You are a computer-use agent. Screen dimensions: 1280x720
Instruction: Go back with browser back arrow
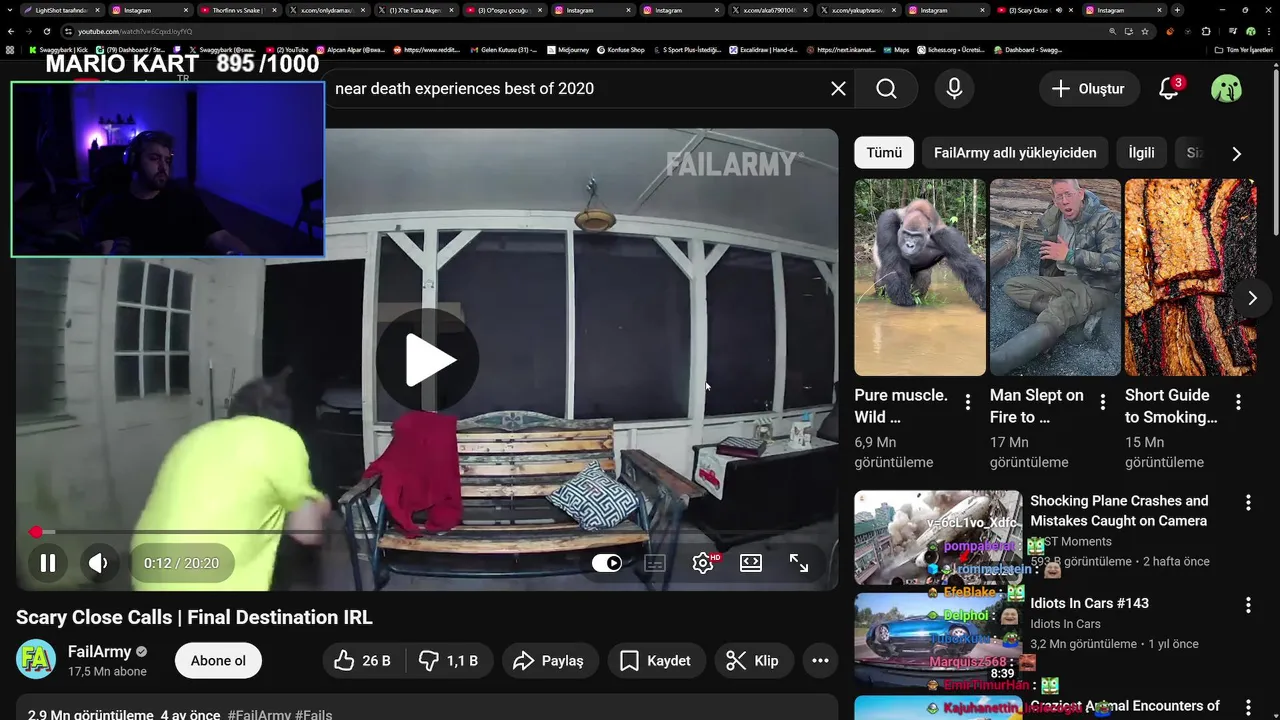click(x=11, y=31)
